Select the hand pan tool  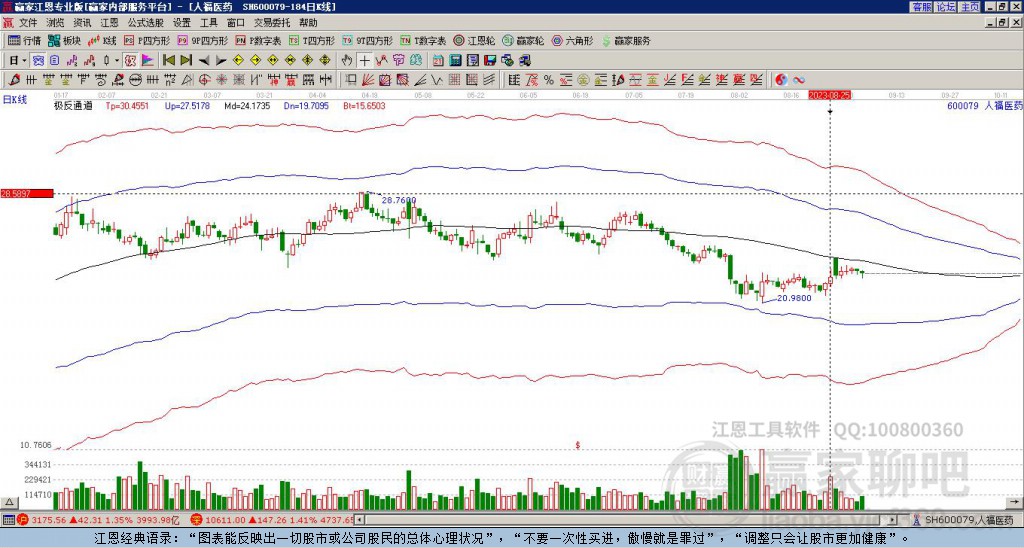point(347,61)
